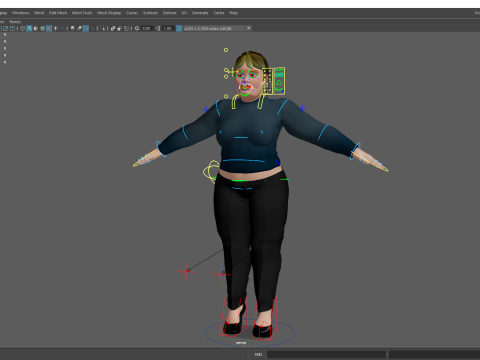The image size is (480, 360).
Task: Open the Mesh Display menu
Action: click(109, 13)
